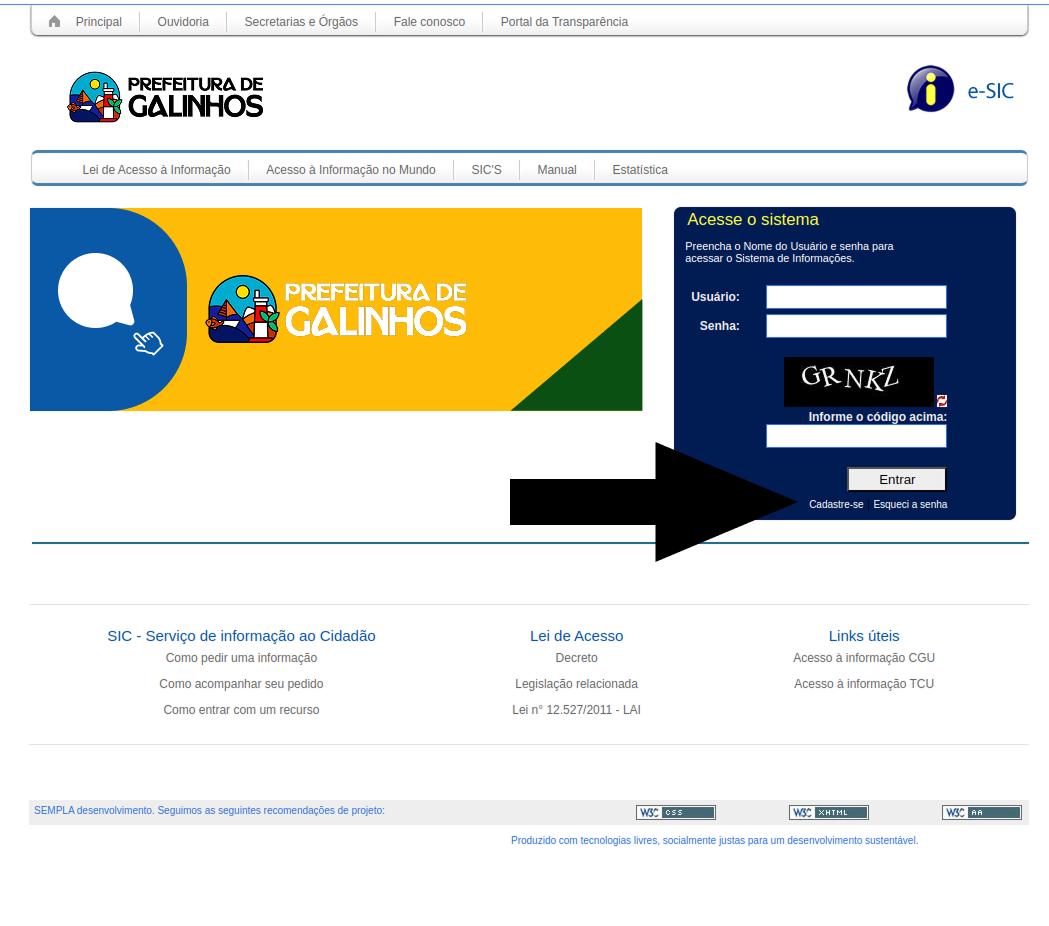Refresh the captcha image code
1049x926 pixels.
click(942, 401)
